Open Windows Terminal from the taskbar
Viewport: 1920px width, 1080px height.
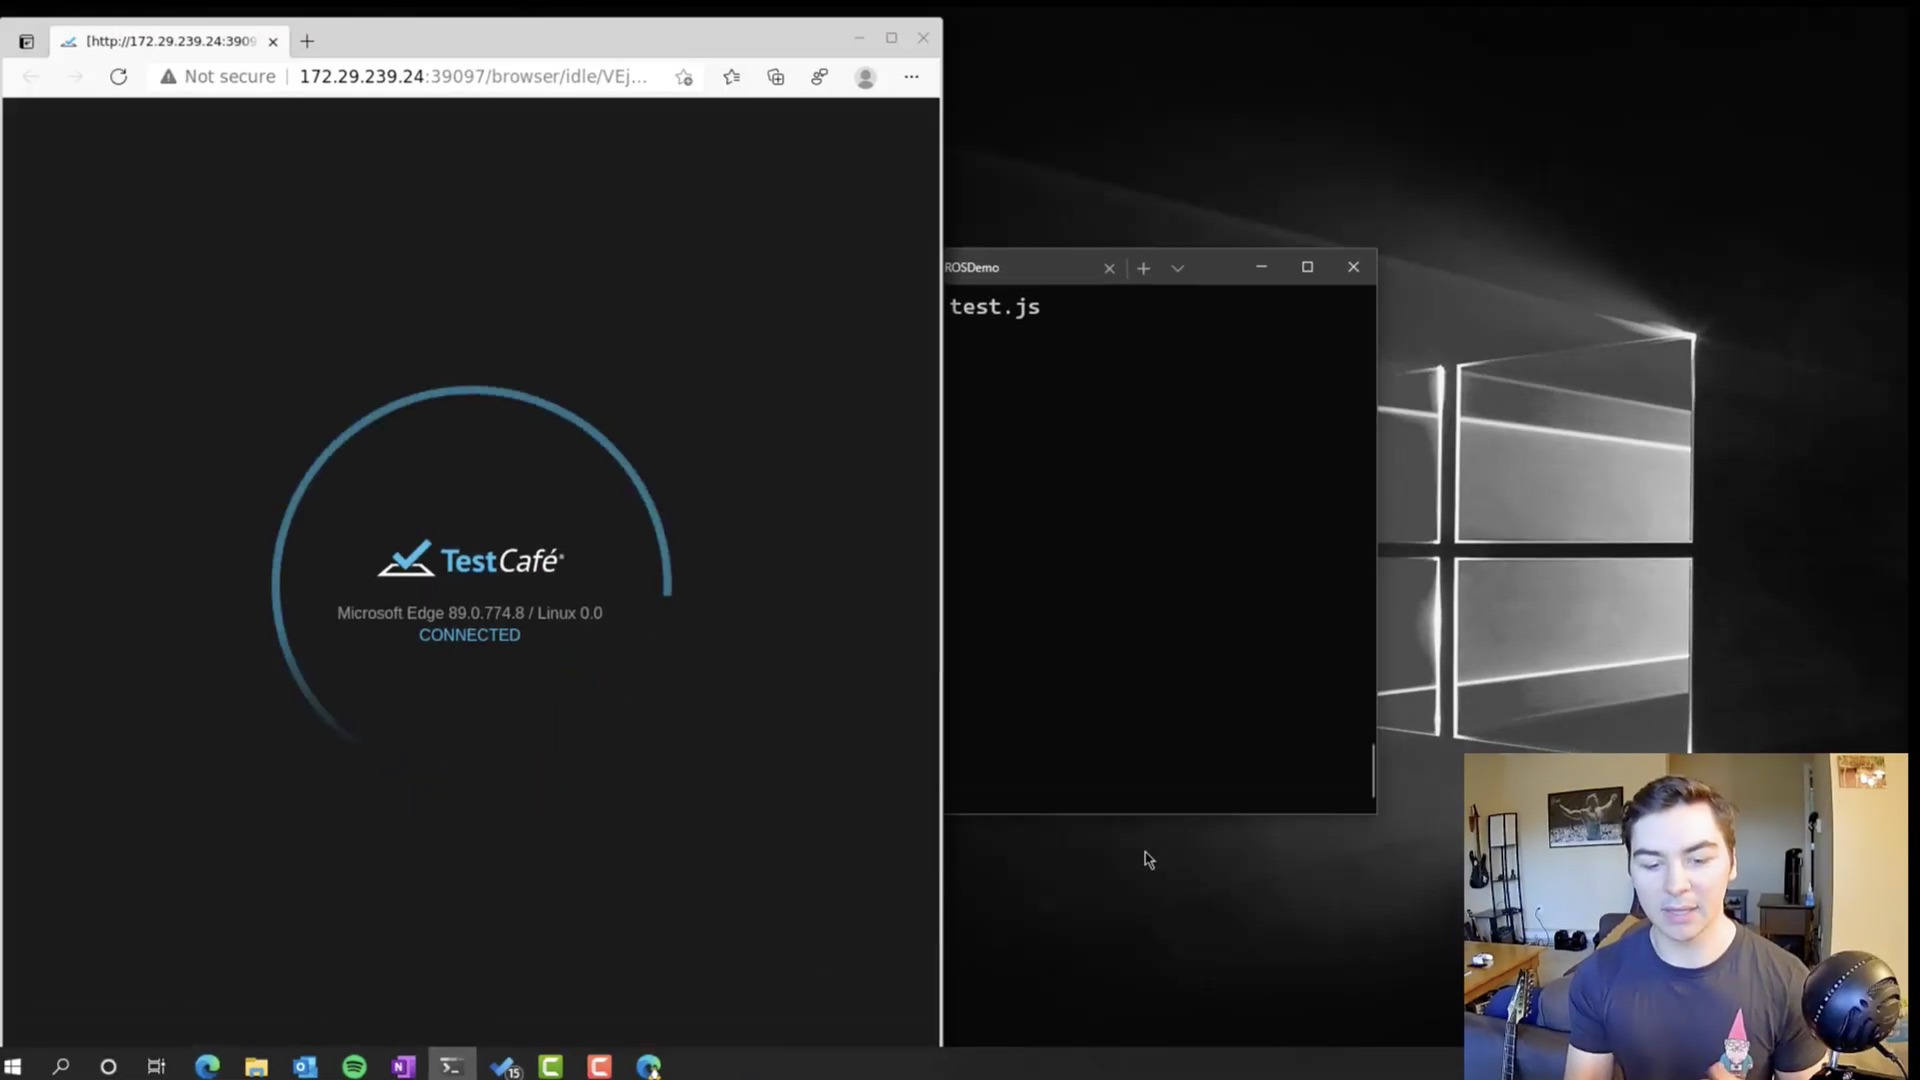[452, 1066]
